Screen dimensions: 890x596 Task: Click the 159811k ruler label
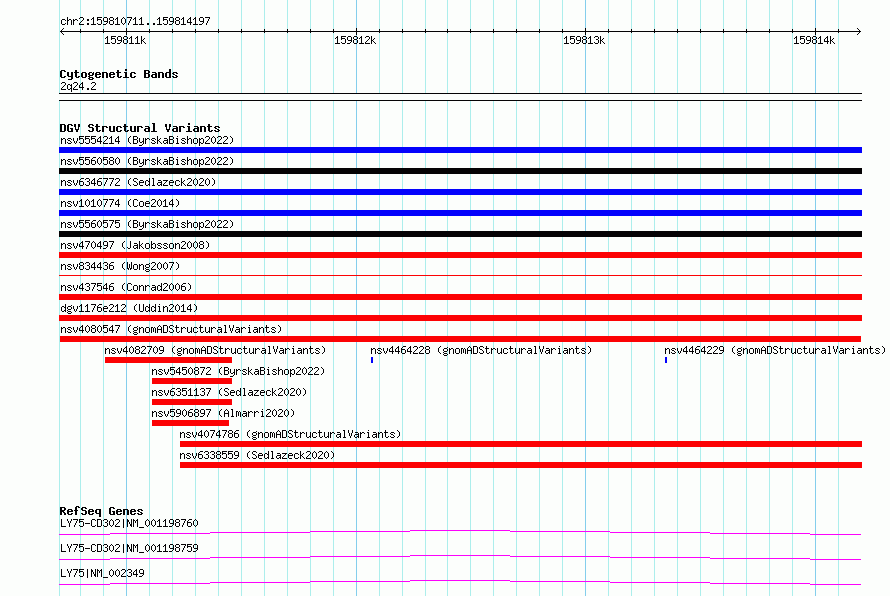click(125, 40)
